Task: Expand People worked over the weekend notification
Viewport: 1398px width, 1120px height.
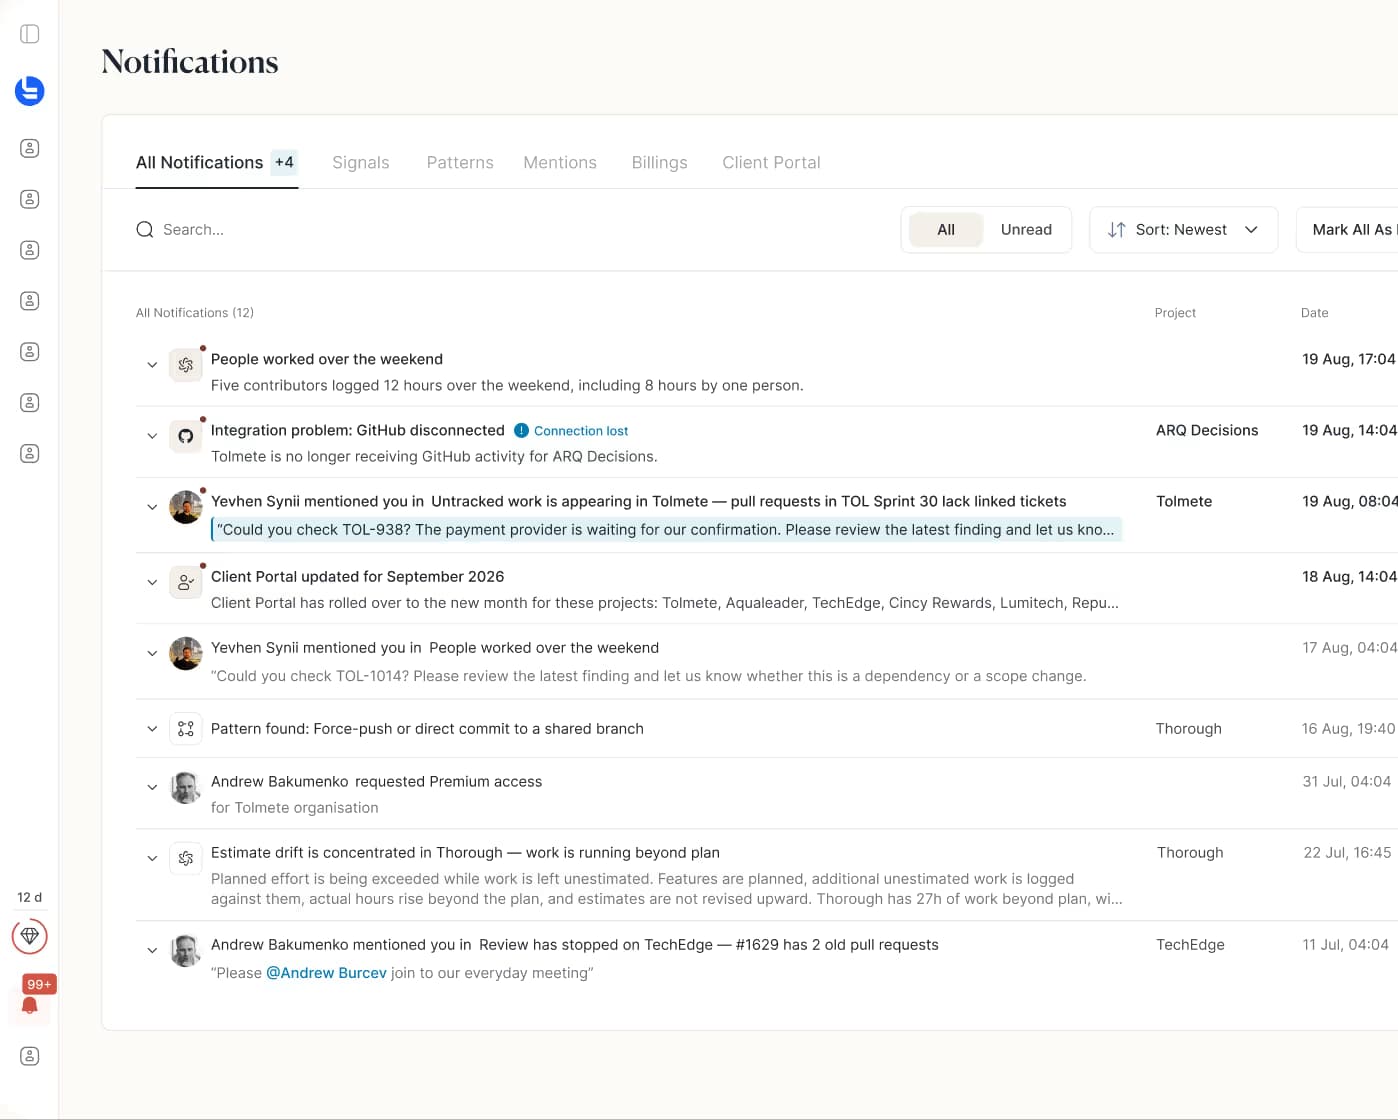Action: [152, 365]
